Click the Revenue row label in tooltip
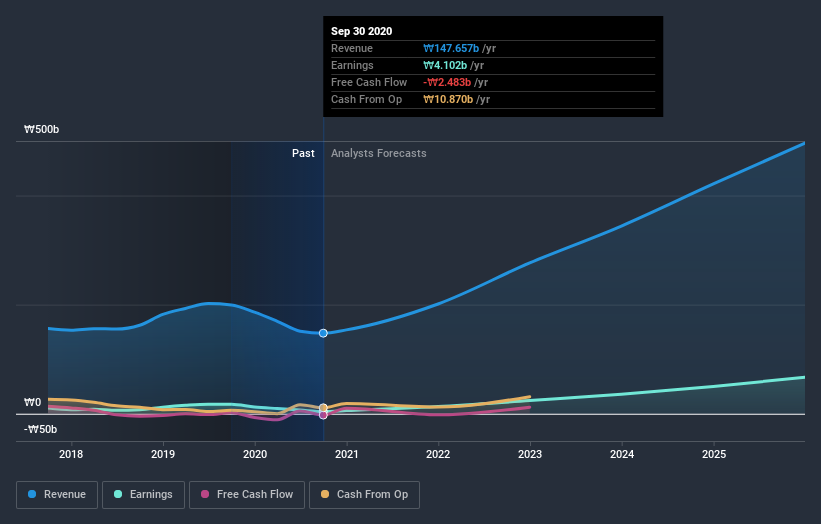The height and width of the screenshot is (524, 821). coord(352,48)
